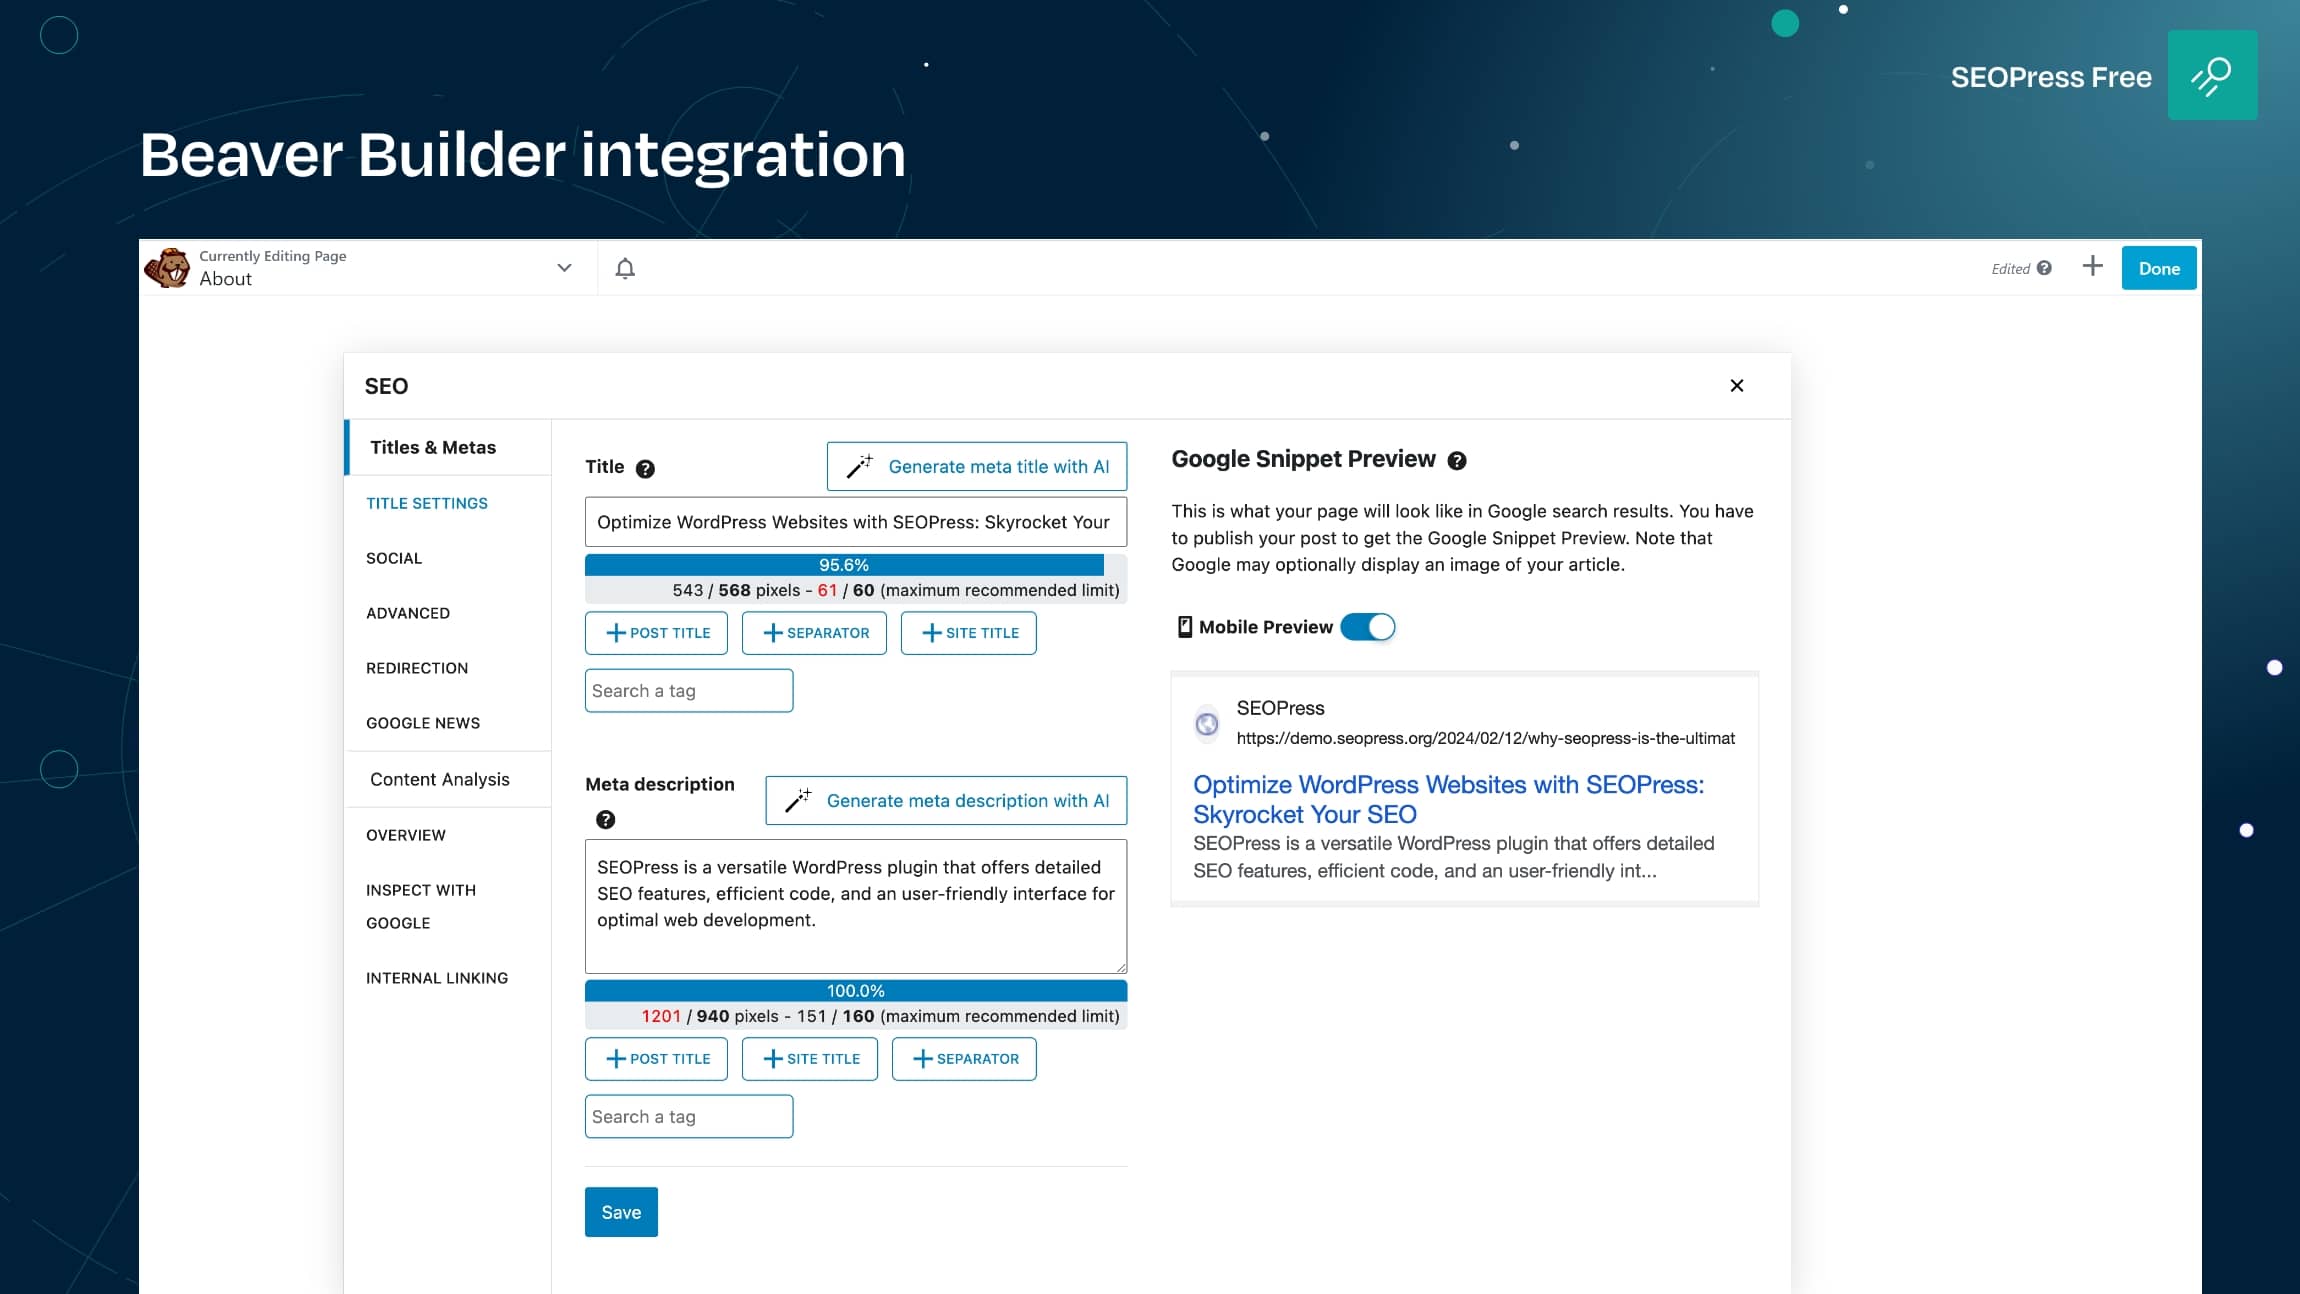This screenshot has width=2300, height=1294.
Task: Expand the currently editing page dropdown
Action: (x=564, y=267)
